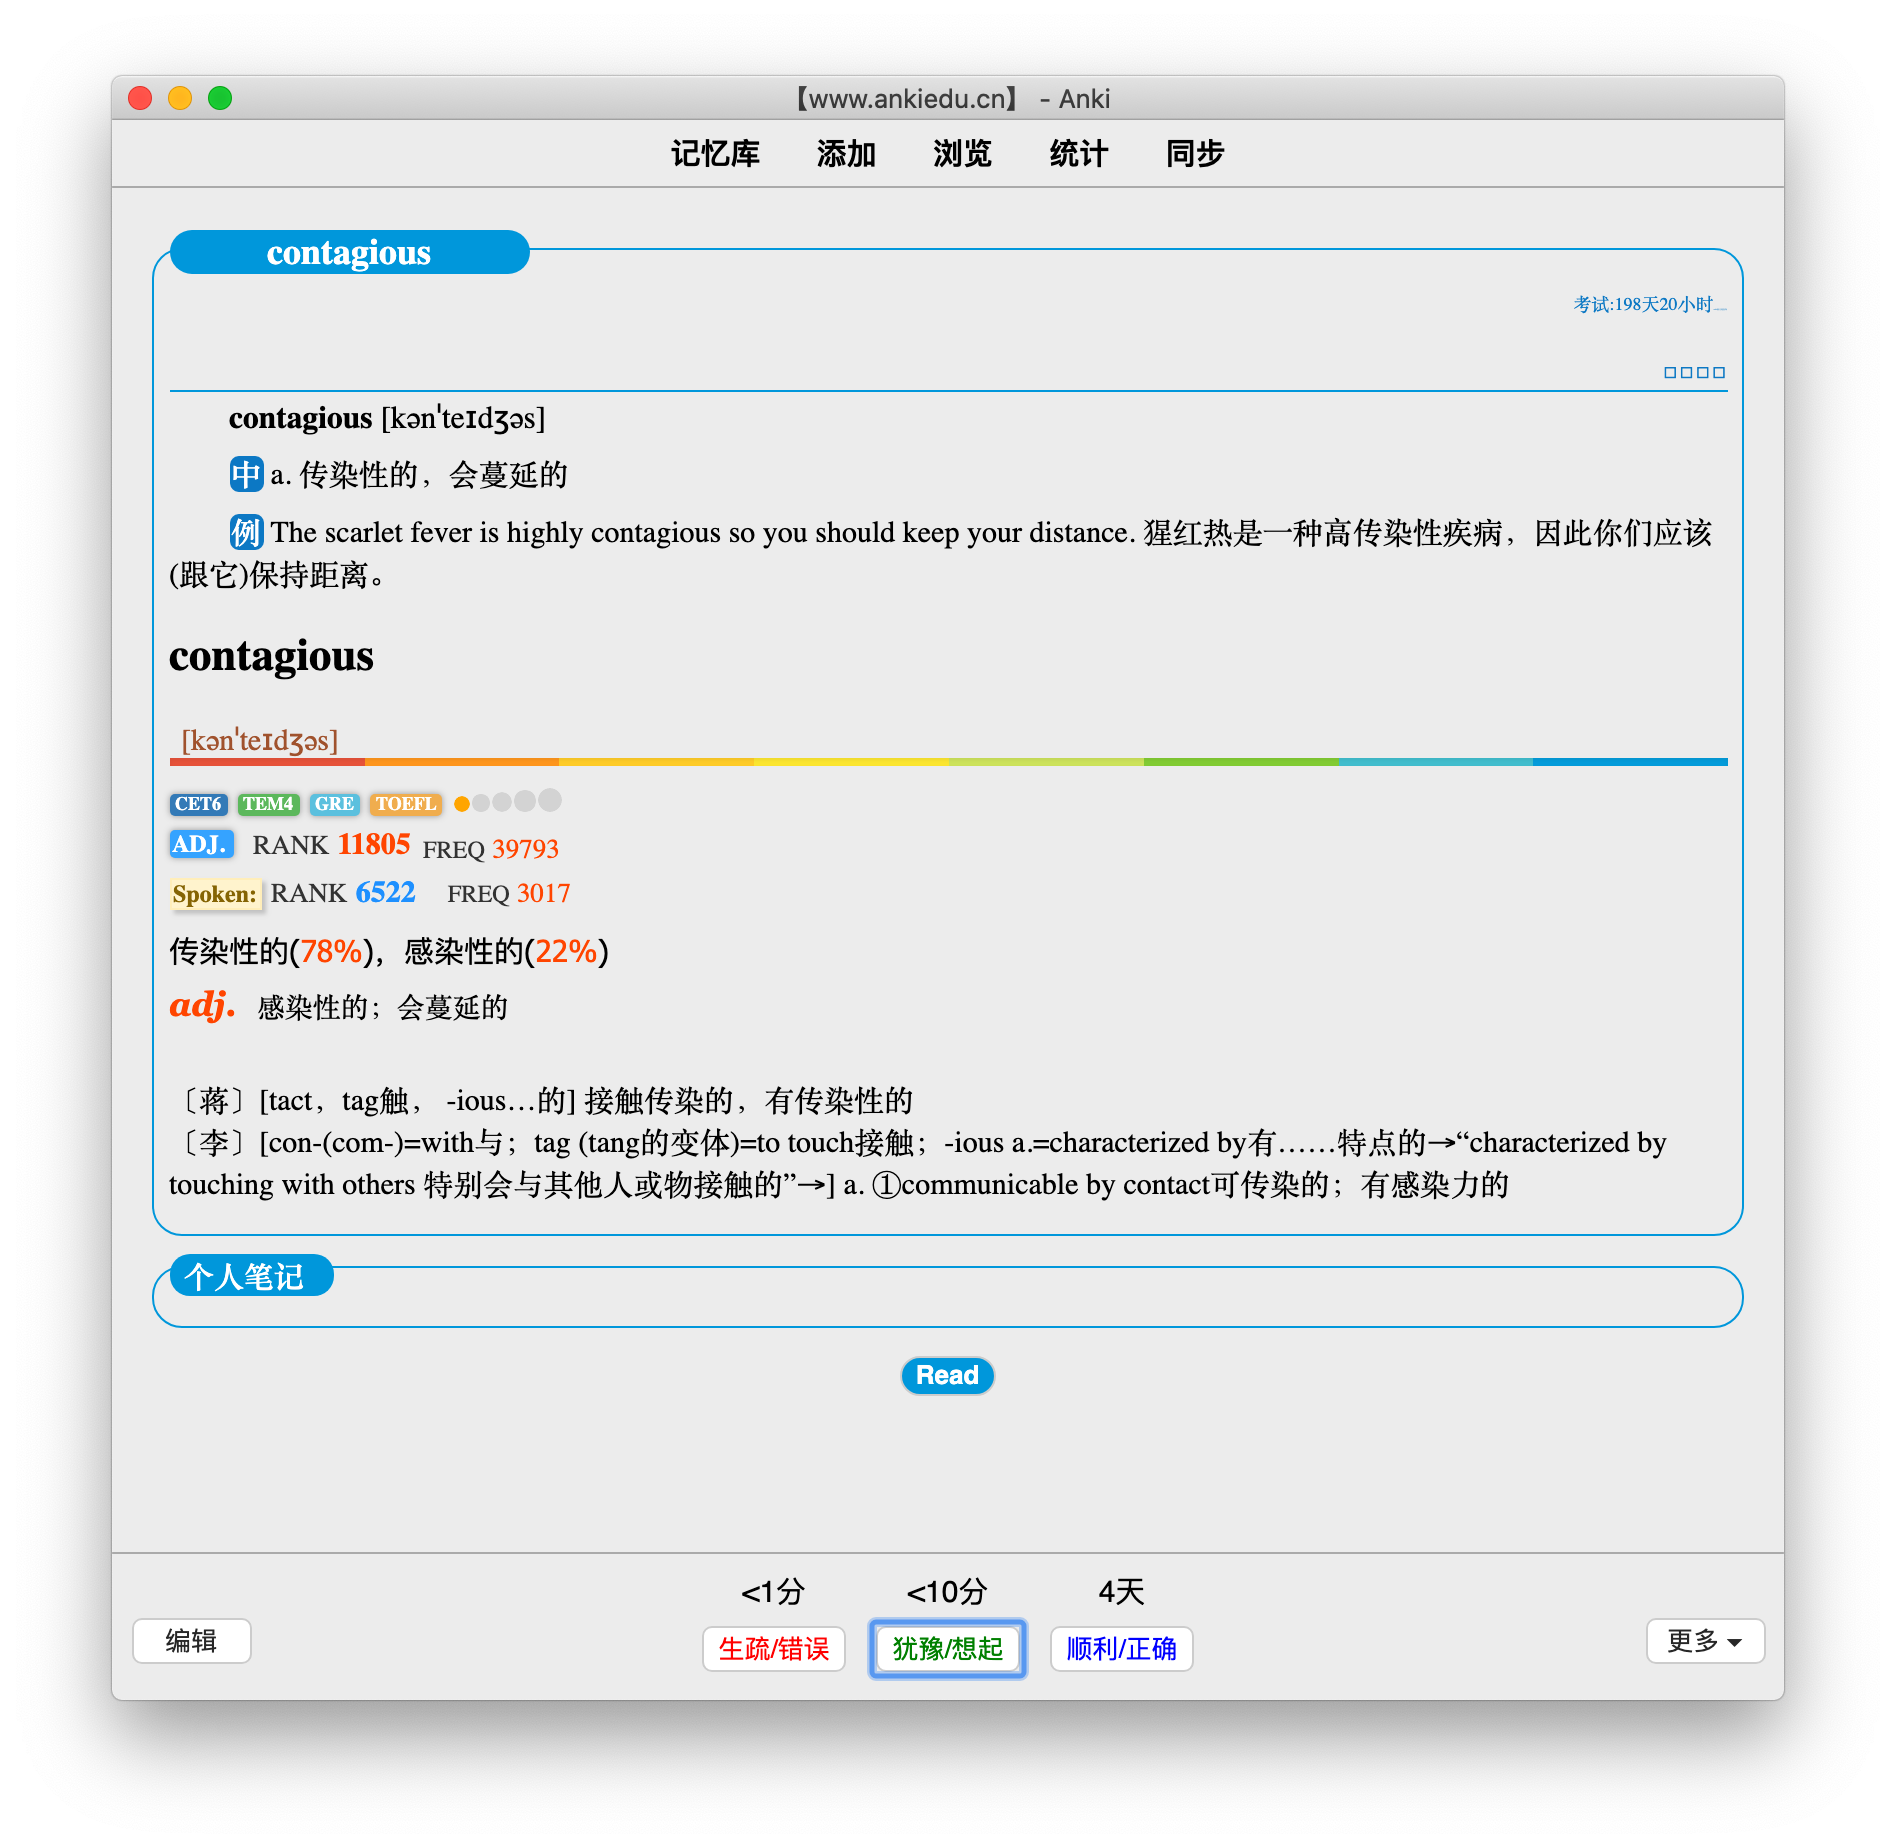Screen dimensions: 1896x1848
Task: Click the a. 传染性的，会蔓延的 definition
Action: (419, 474)
